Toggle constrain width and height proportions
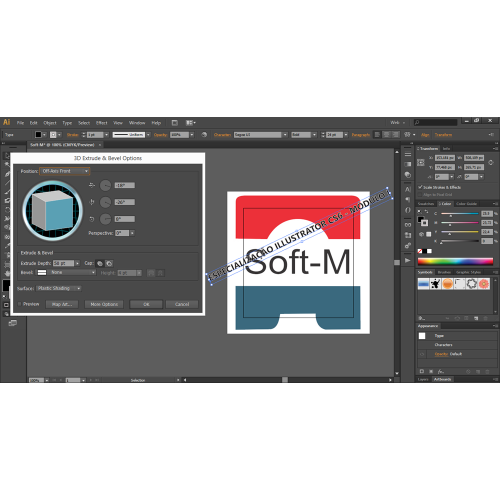Viewport: 500px width, 500px height. pos(491,162)
